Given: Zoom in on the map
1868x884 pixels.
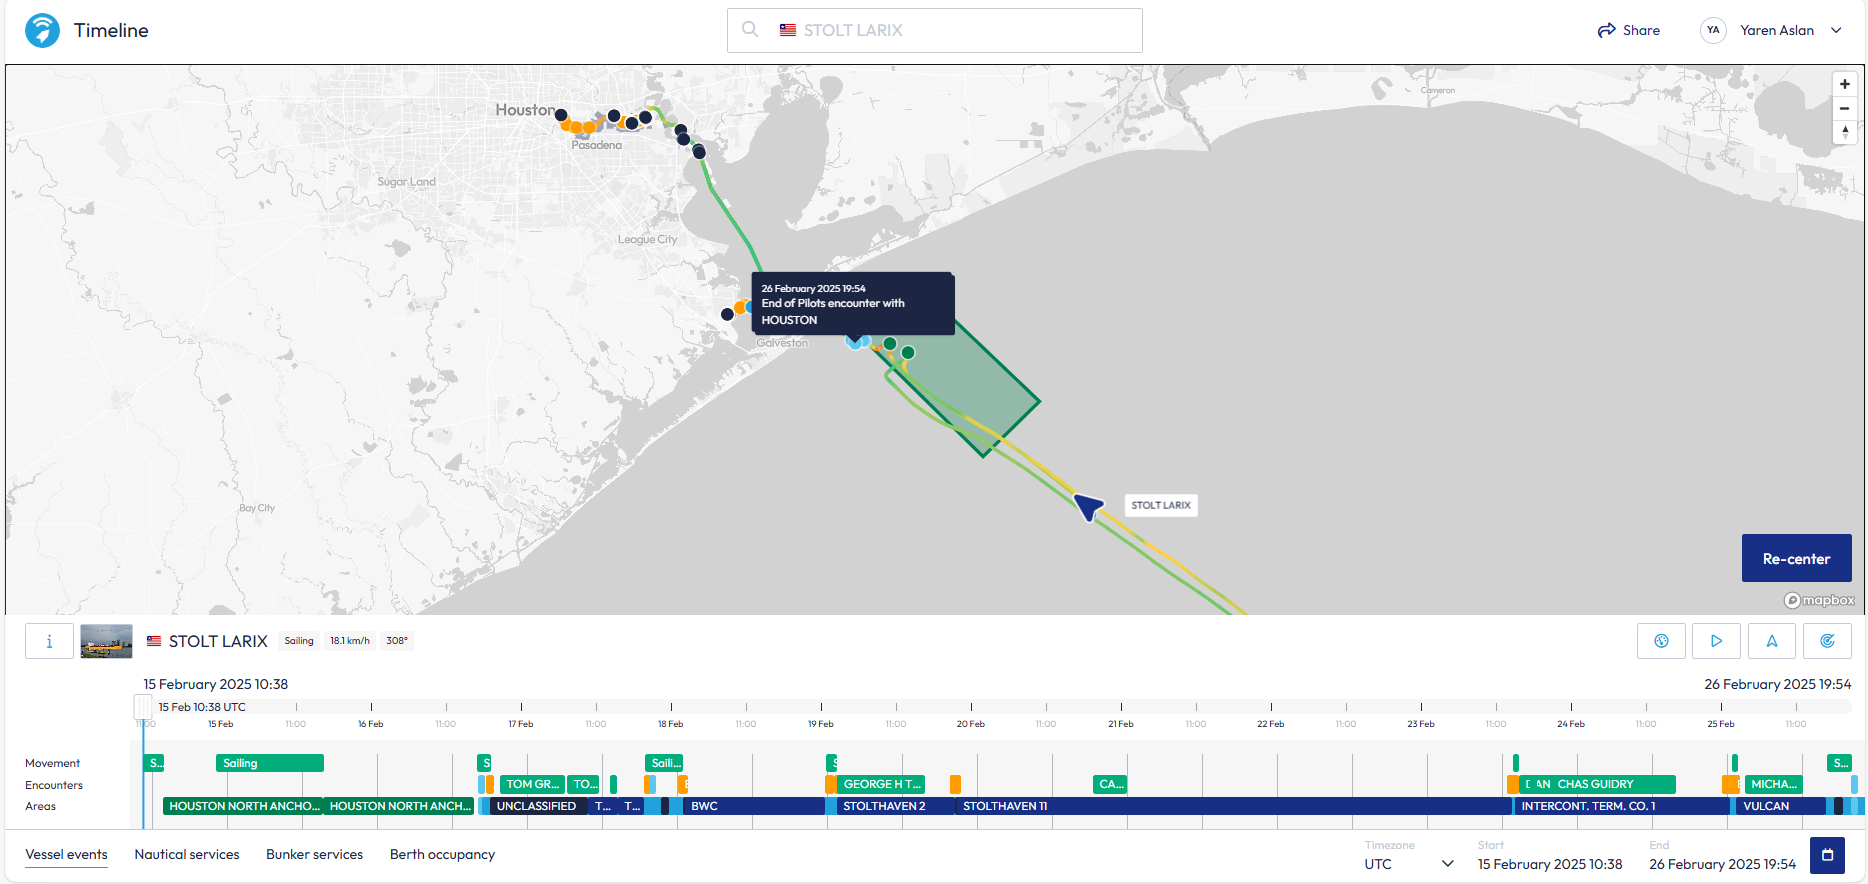Looking at the screenshot, I should 1844,84.
